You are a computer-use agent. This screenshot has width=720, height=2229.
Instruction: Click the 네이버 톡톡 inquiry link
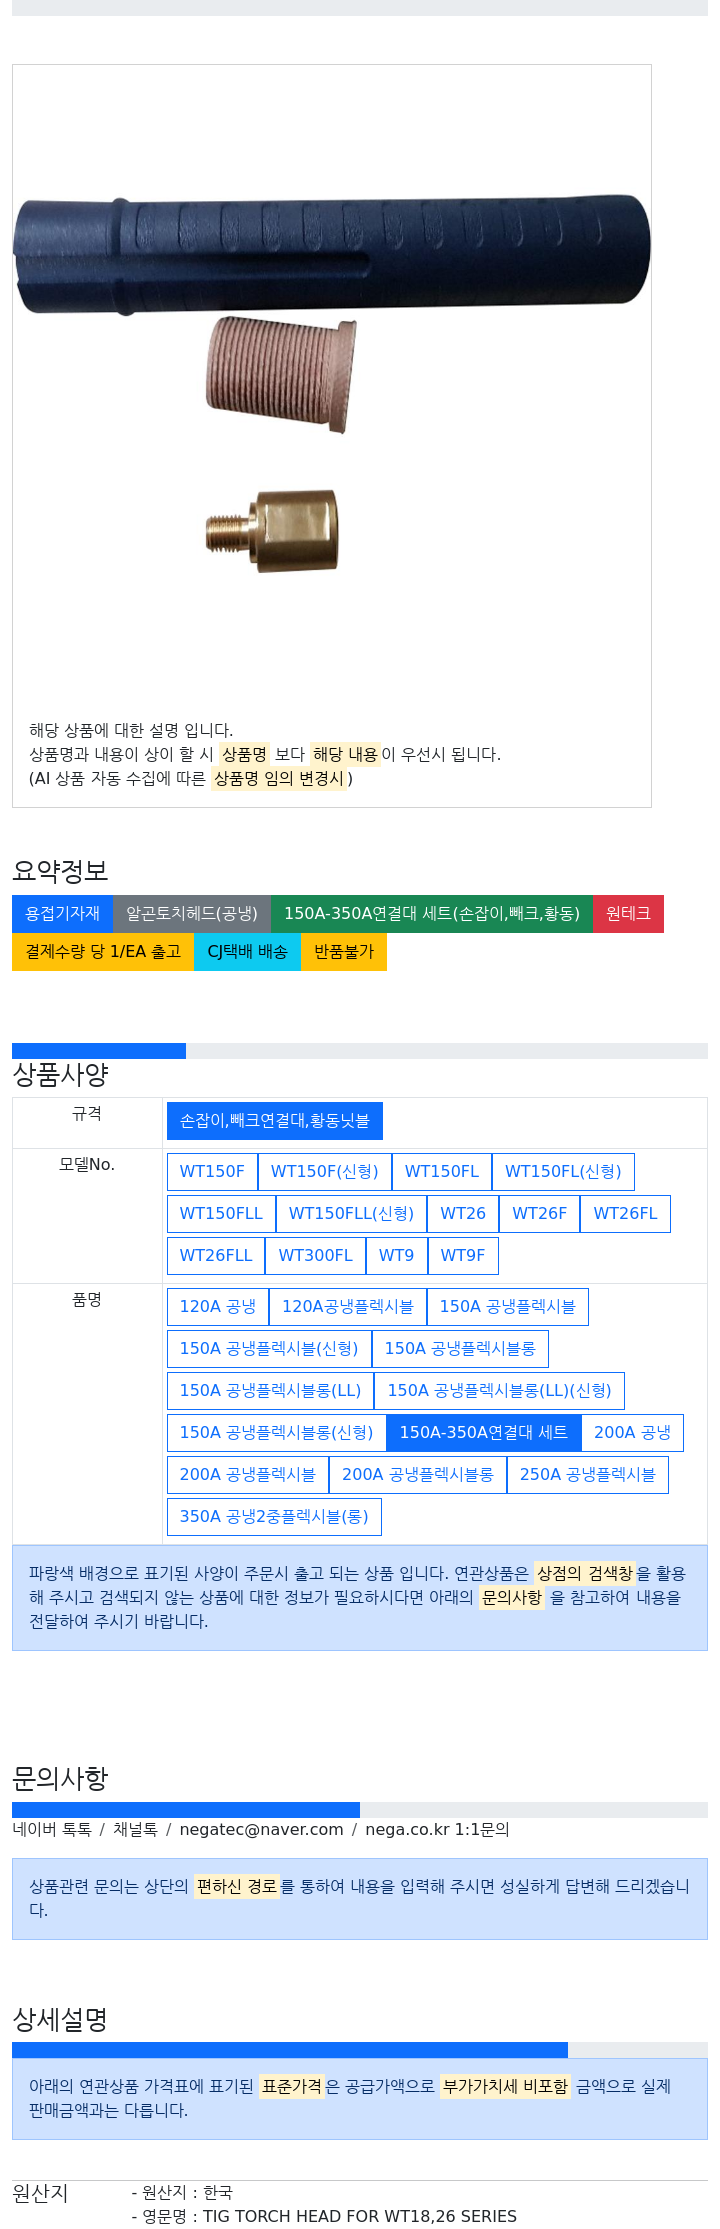pyautogui.click(x=52, y=1829)
